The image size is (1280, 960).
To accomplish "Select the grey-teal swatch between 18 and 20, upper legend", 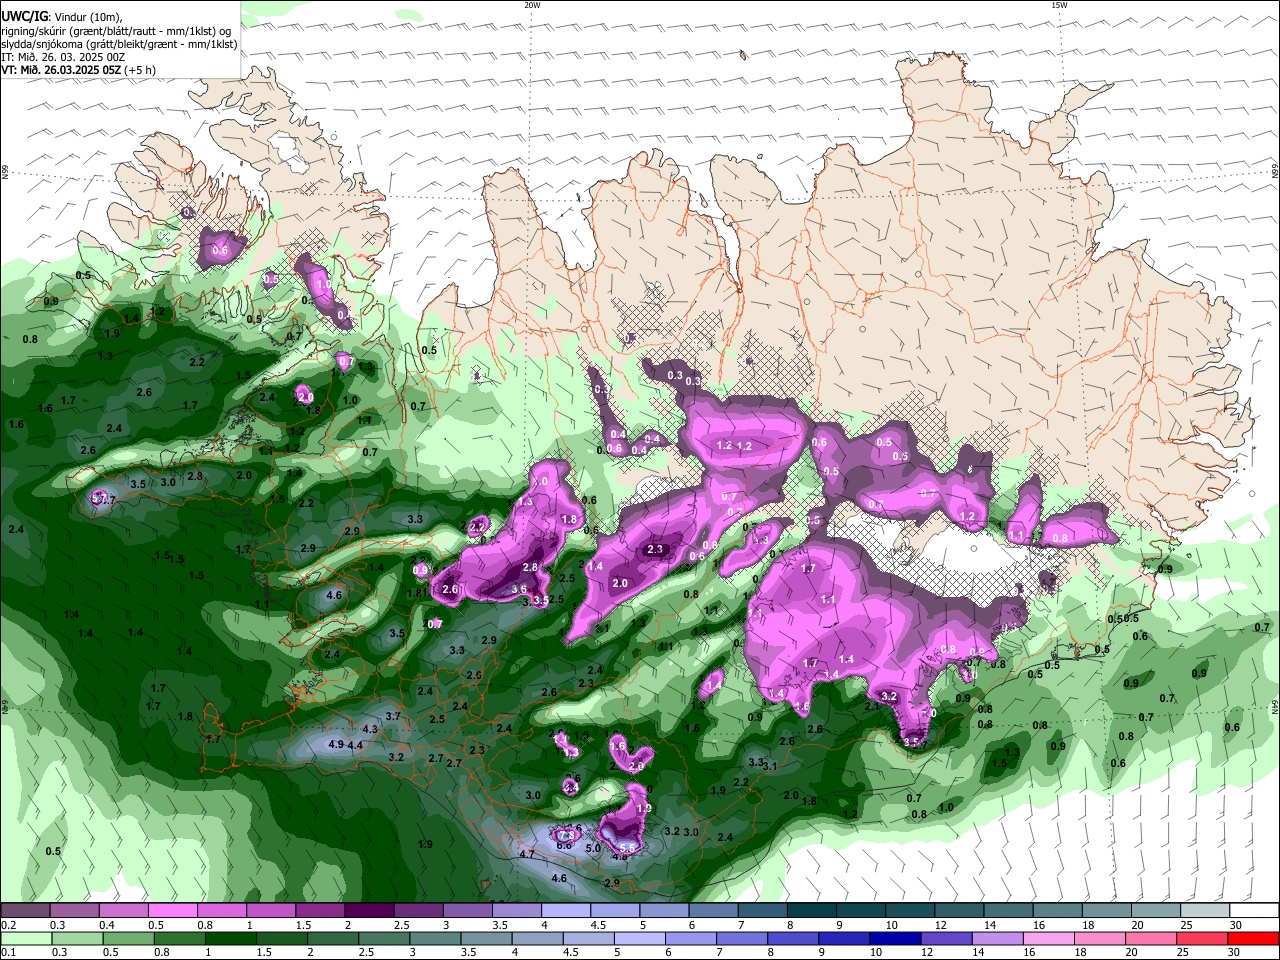I will coord(1106,911).
